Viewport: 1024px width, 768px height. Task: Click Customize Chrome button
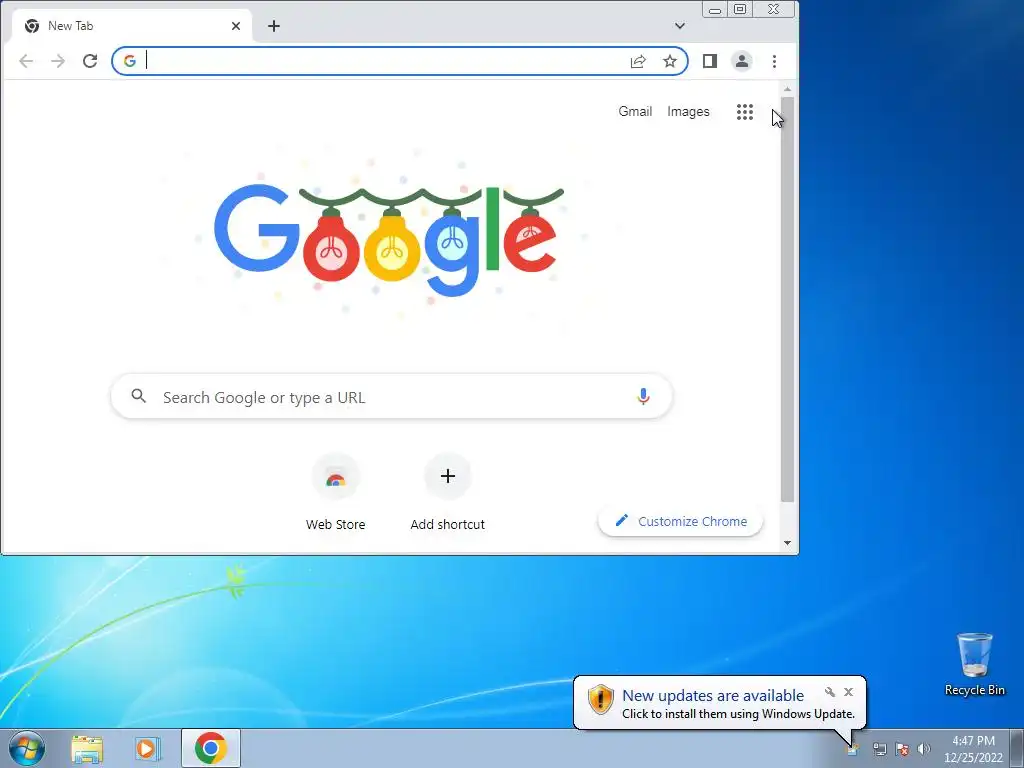tap(680, 521)
